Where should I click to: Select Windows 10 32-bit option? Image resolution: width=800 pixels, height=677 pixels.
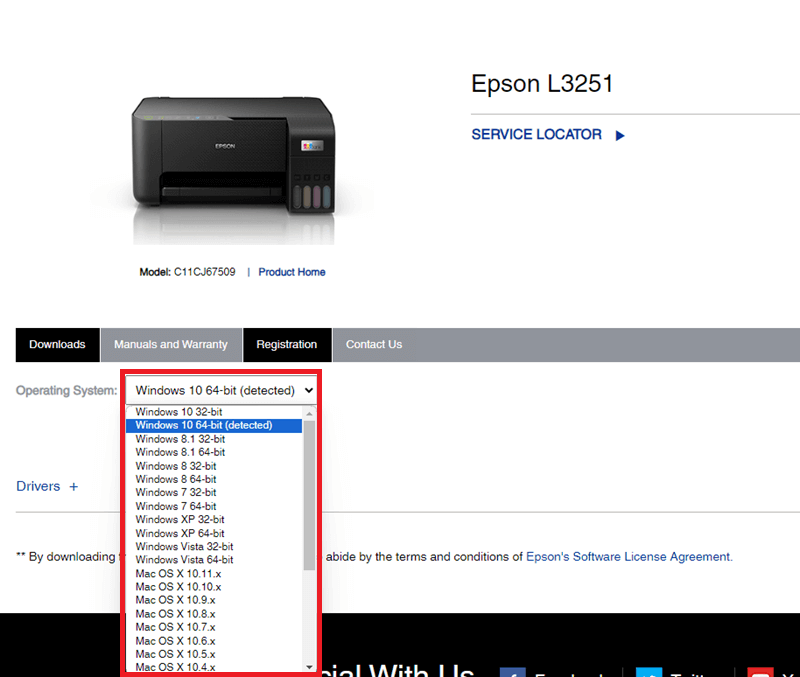click(214, 412)
